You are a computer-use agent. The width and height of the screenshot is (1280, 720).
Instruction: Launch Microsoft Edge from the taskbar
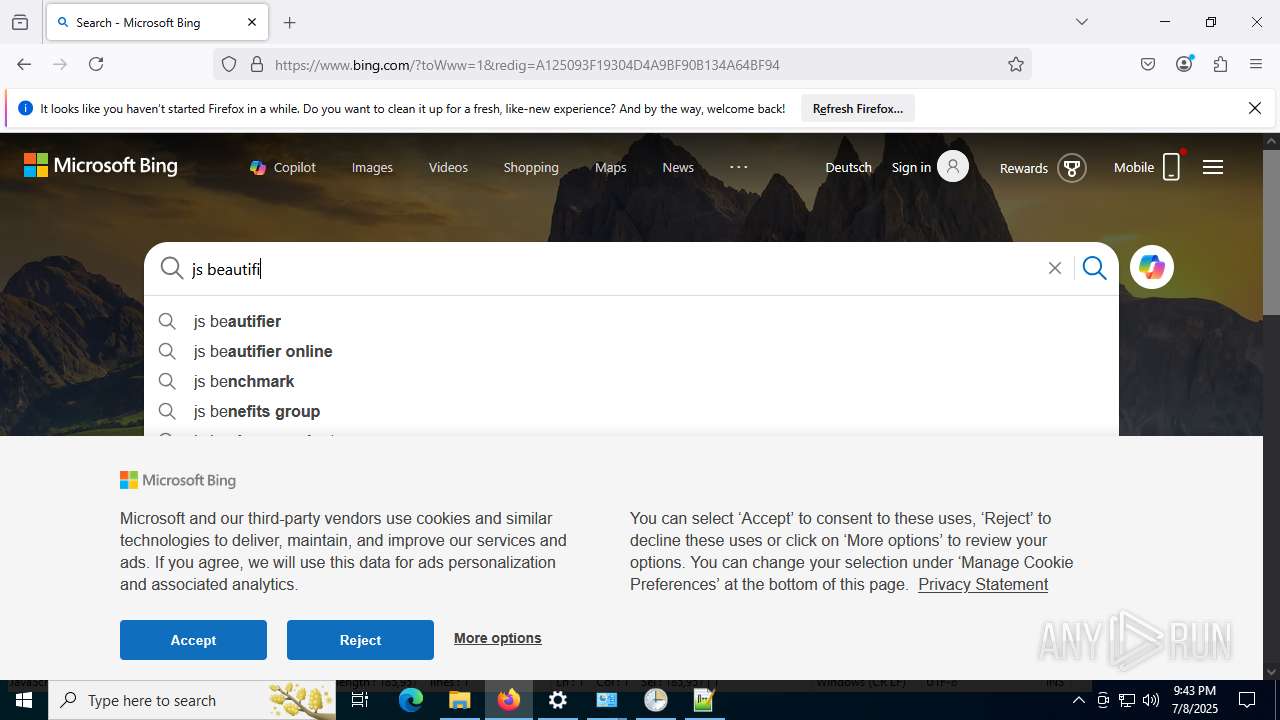point(411,700)
